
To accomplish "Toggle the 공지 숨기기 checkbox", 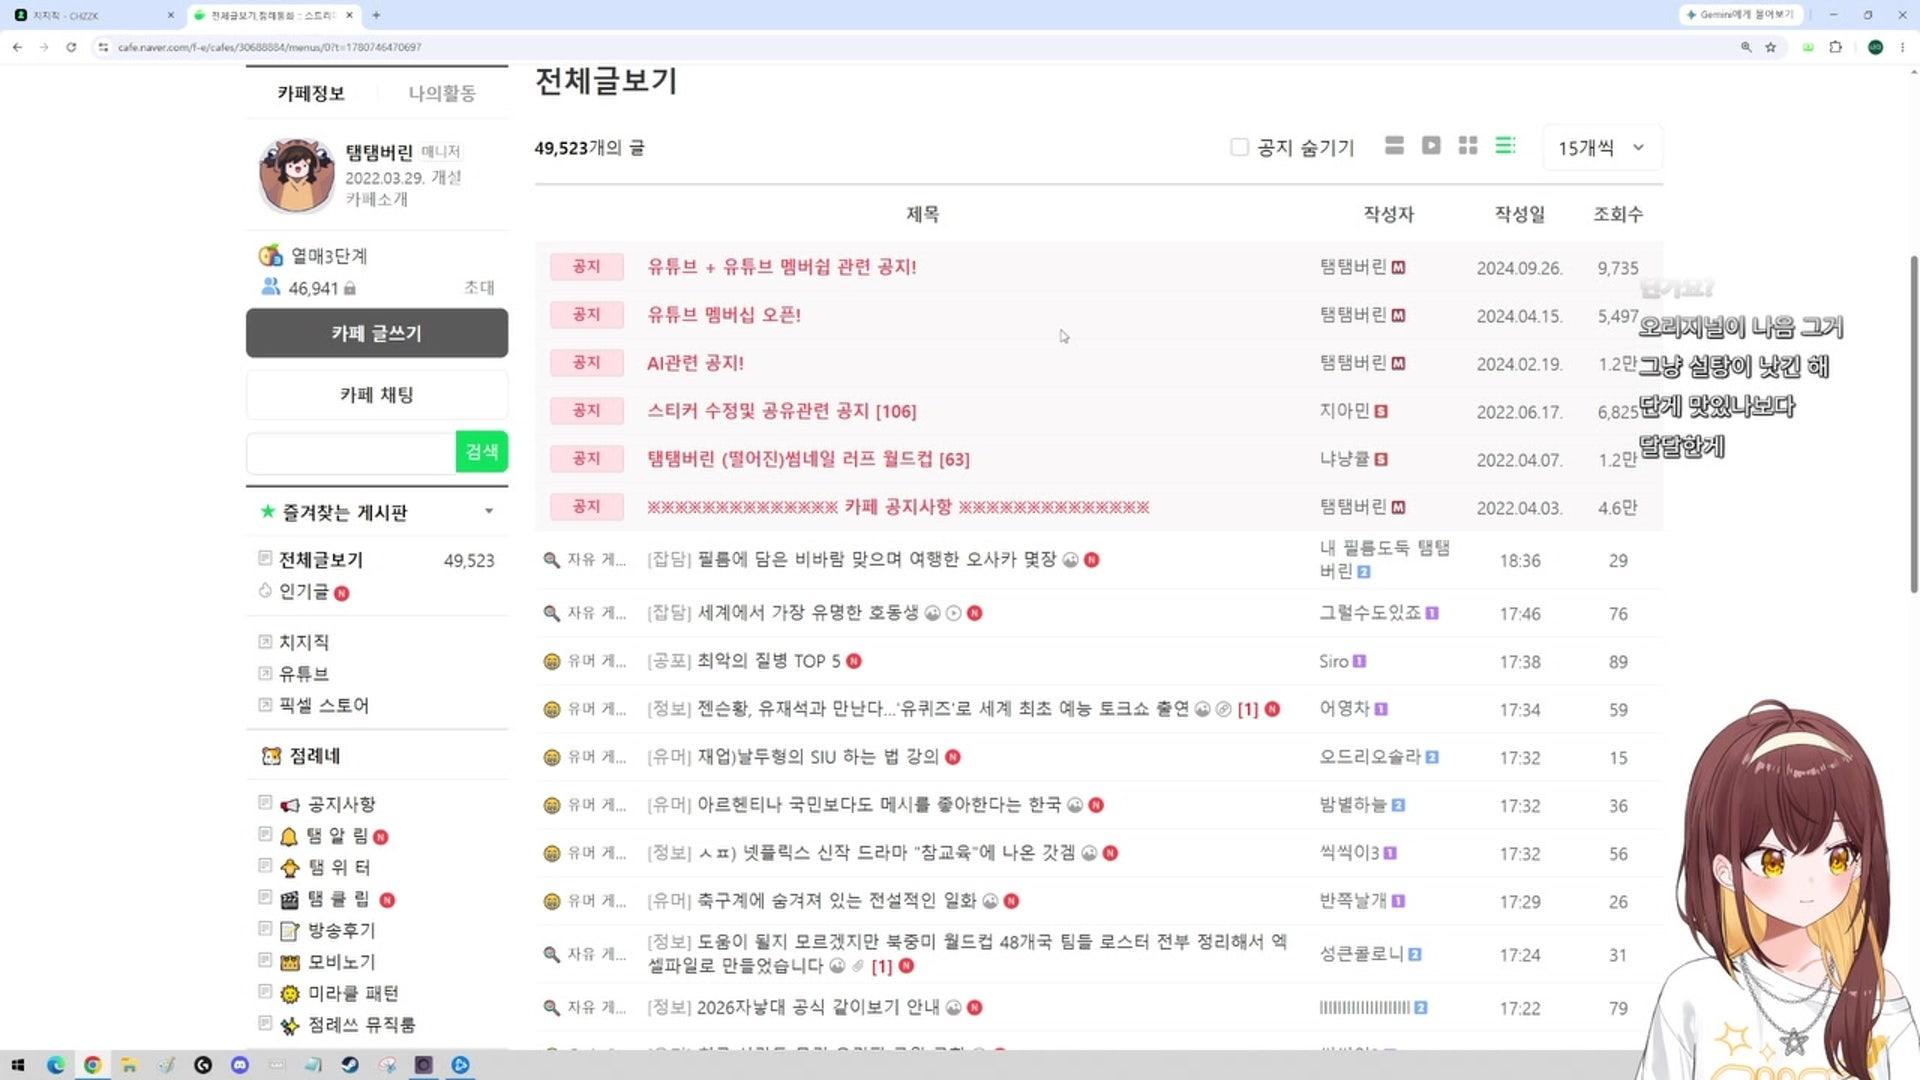I will 1239,147.
